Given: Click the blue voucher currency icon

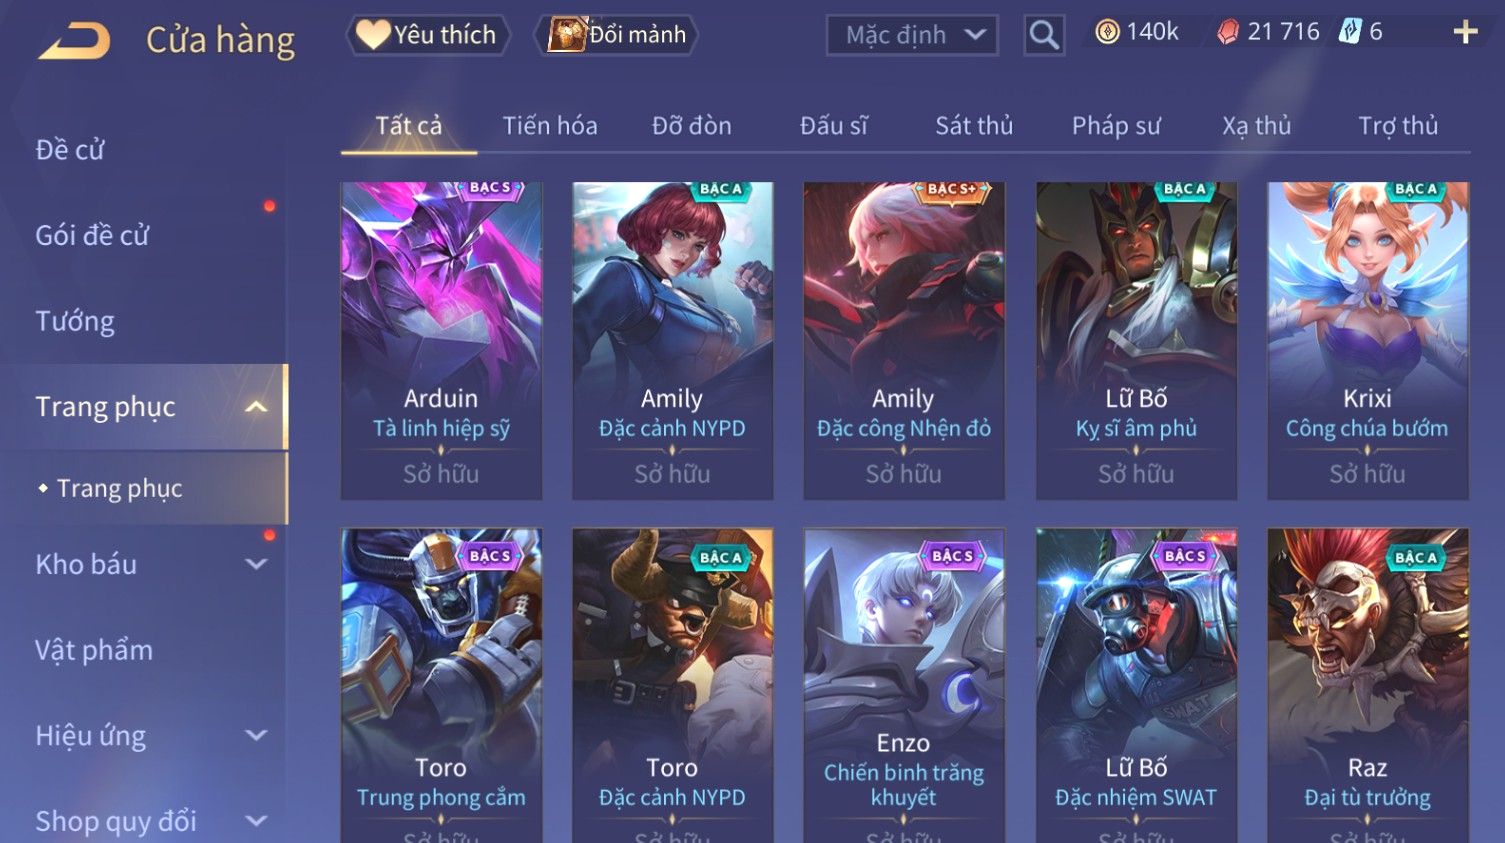Looking at the screenshot, I should point(1350,32).
